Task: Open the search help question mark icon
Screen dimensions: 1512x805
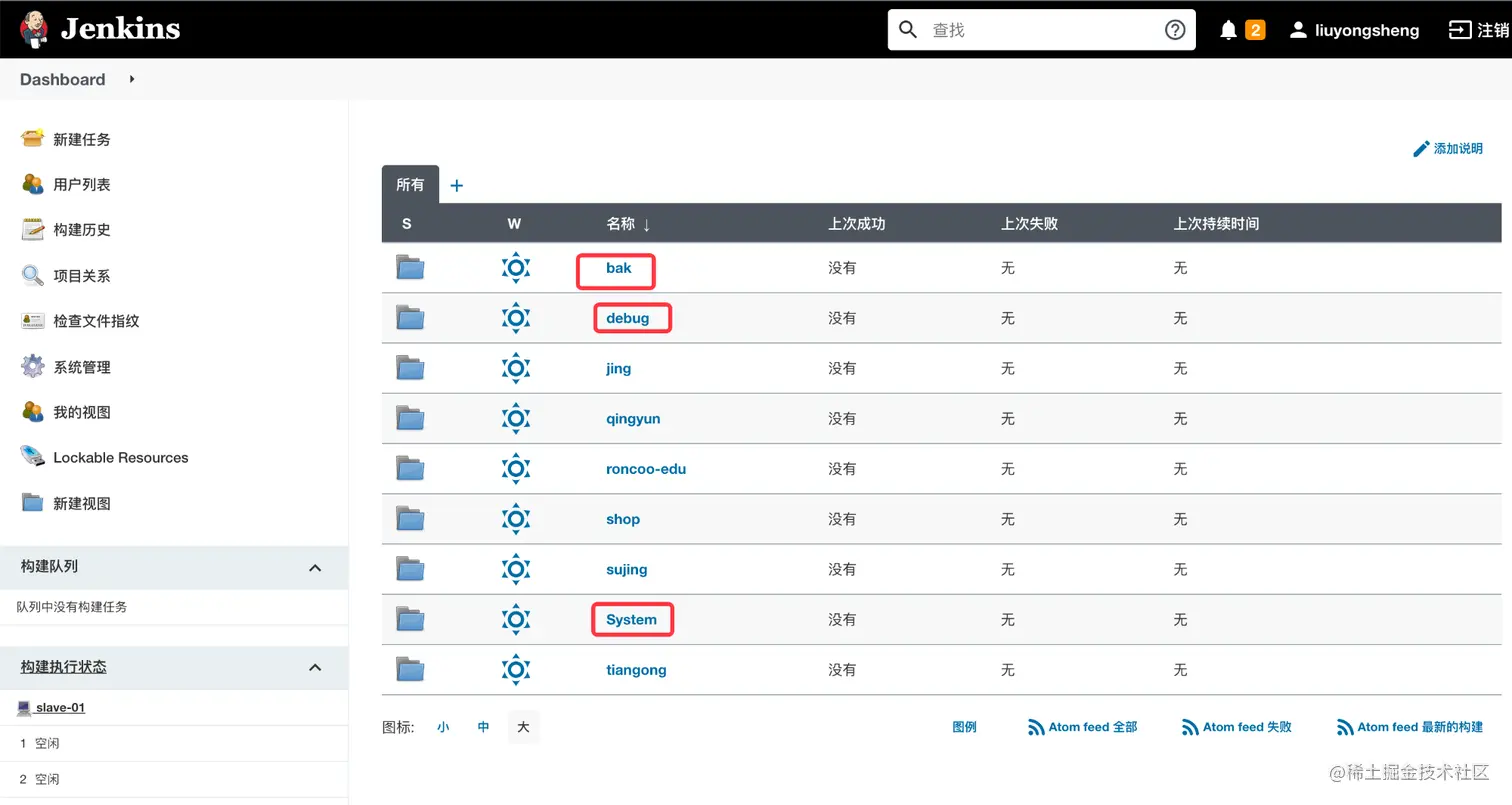Action: click(1175, 30)
